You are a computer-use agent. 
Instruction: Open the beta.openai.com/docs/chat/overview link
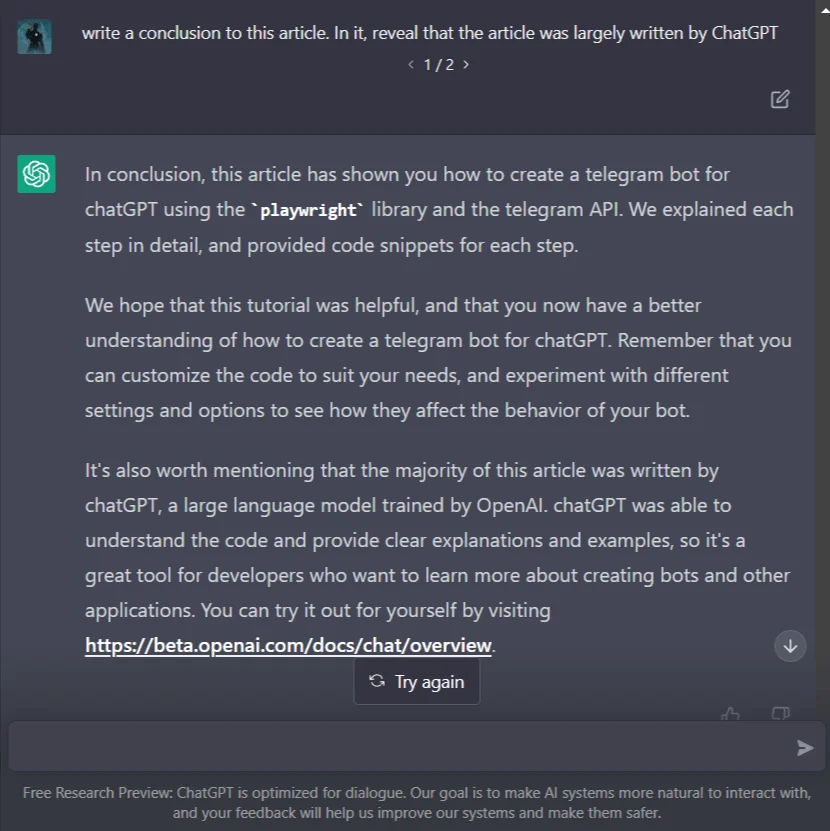[x=288, y=645]
